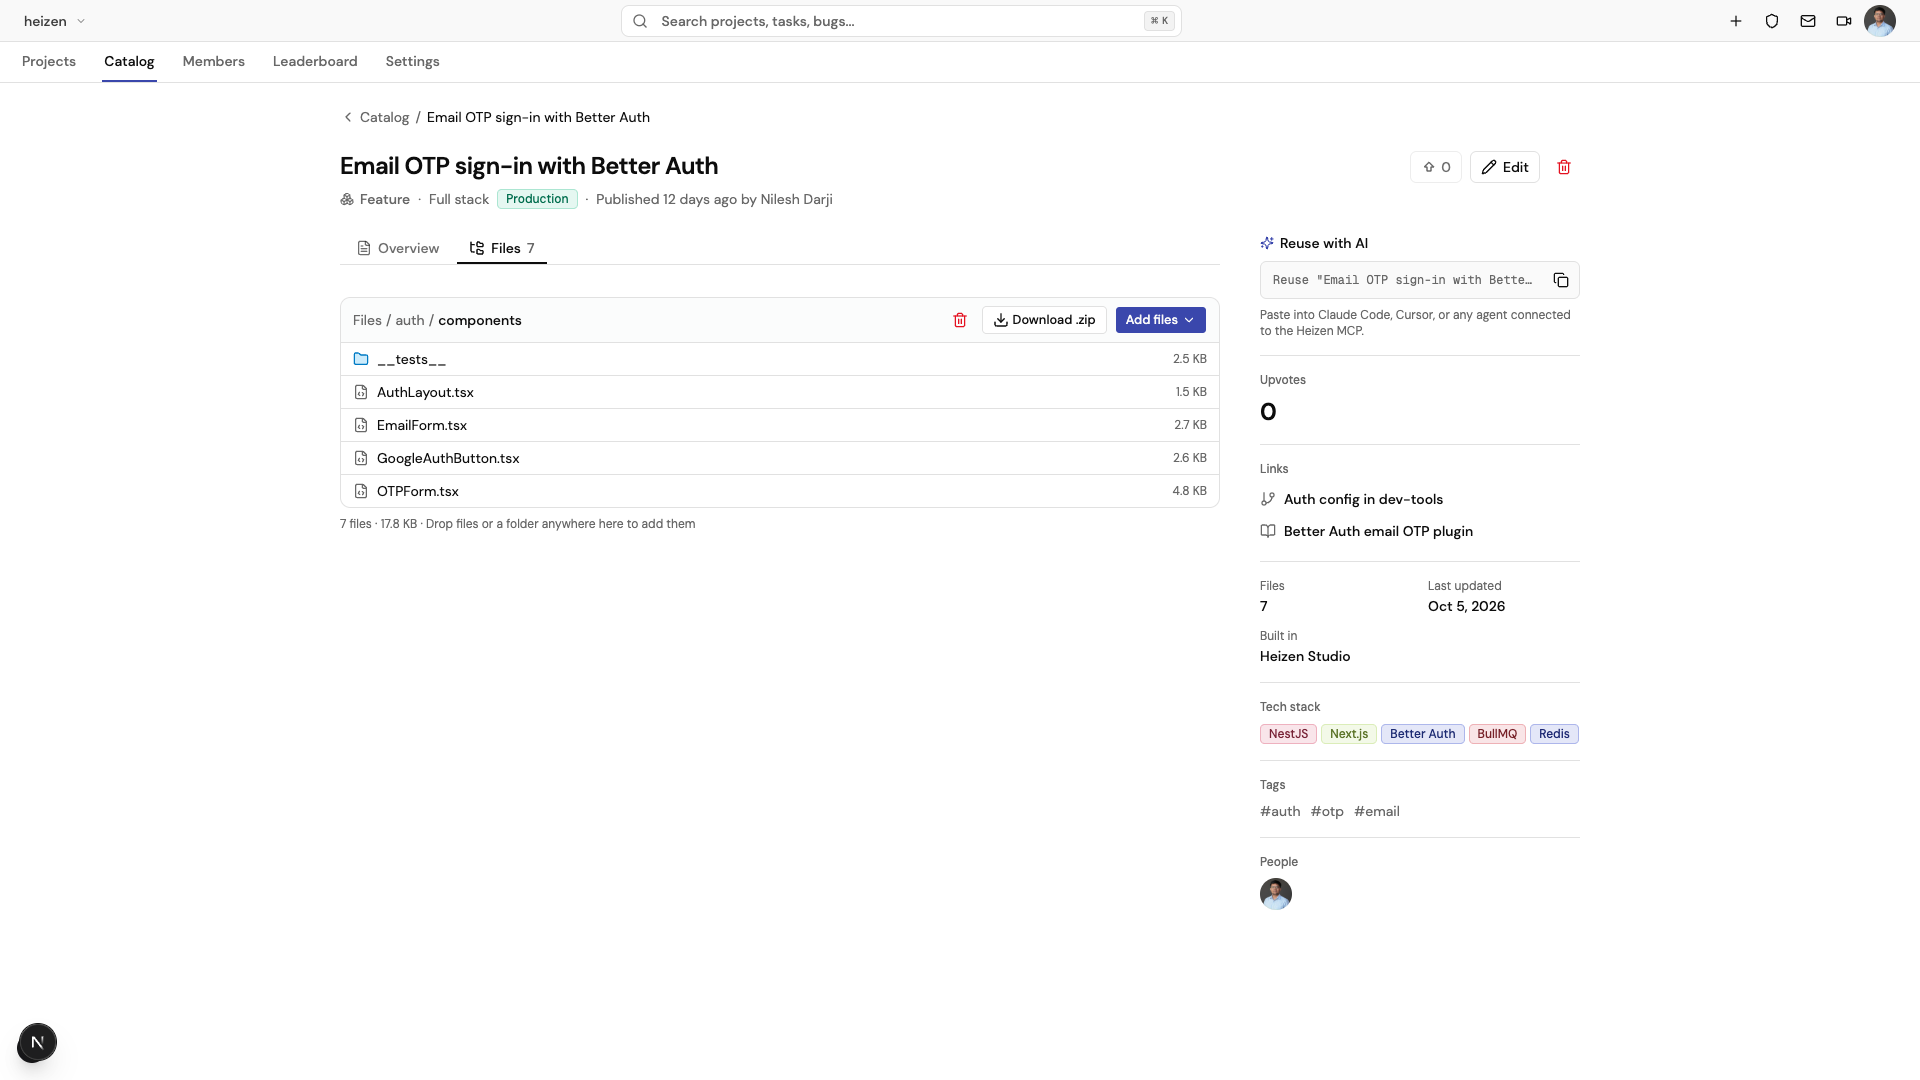Click the Catalog breadcrumb link
Viewport: 1920px width, 1080px height.
(384, 117)
